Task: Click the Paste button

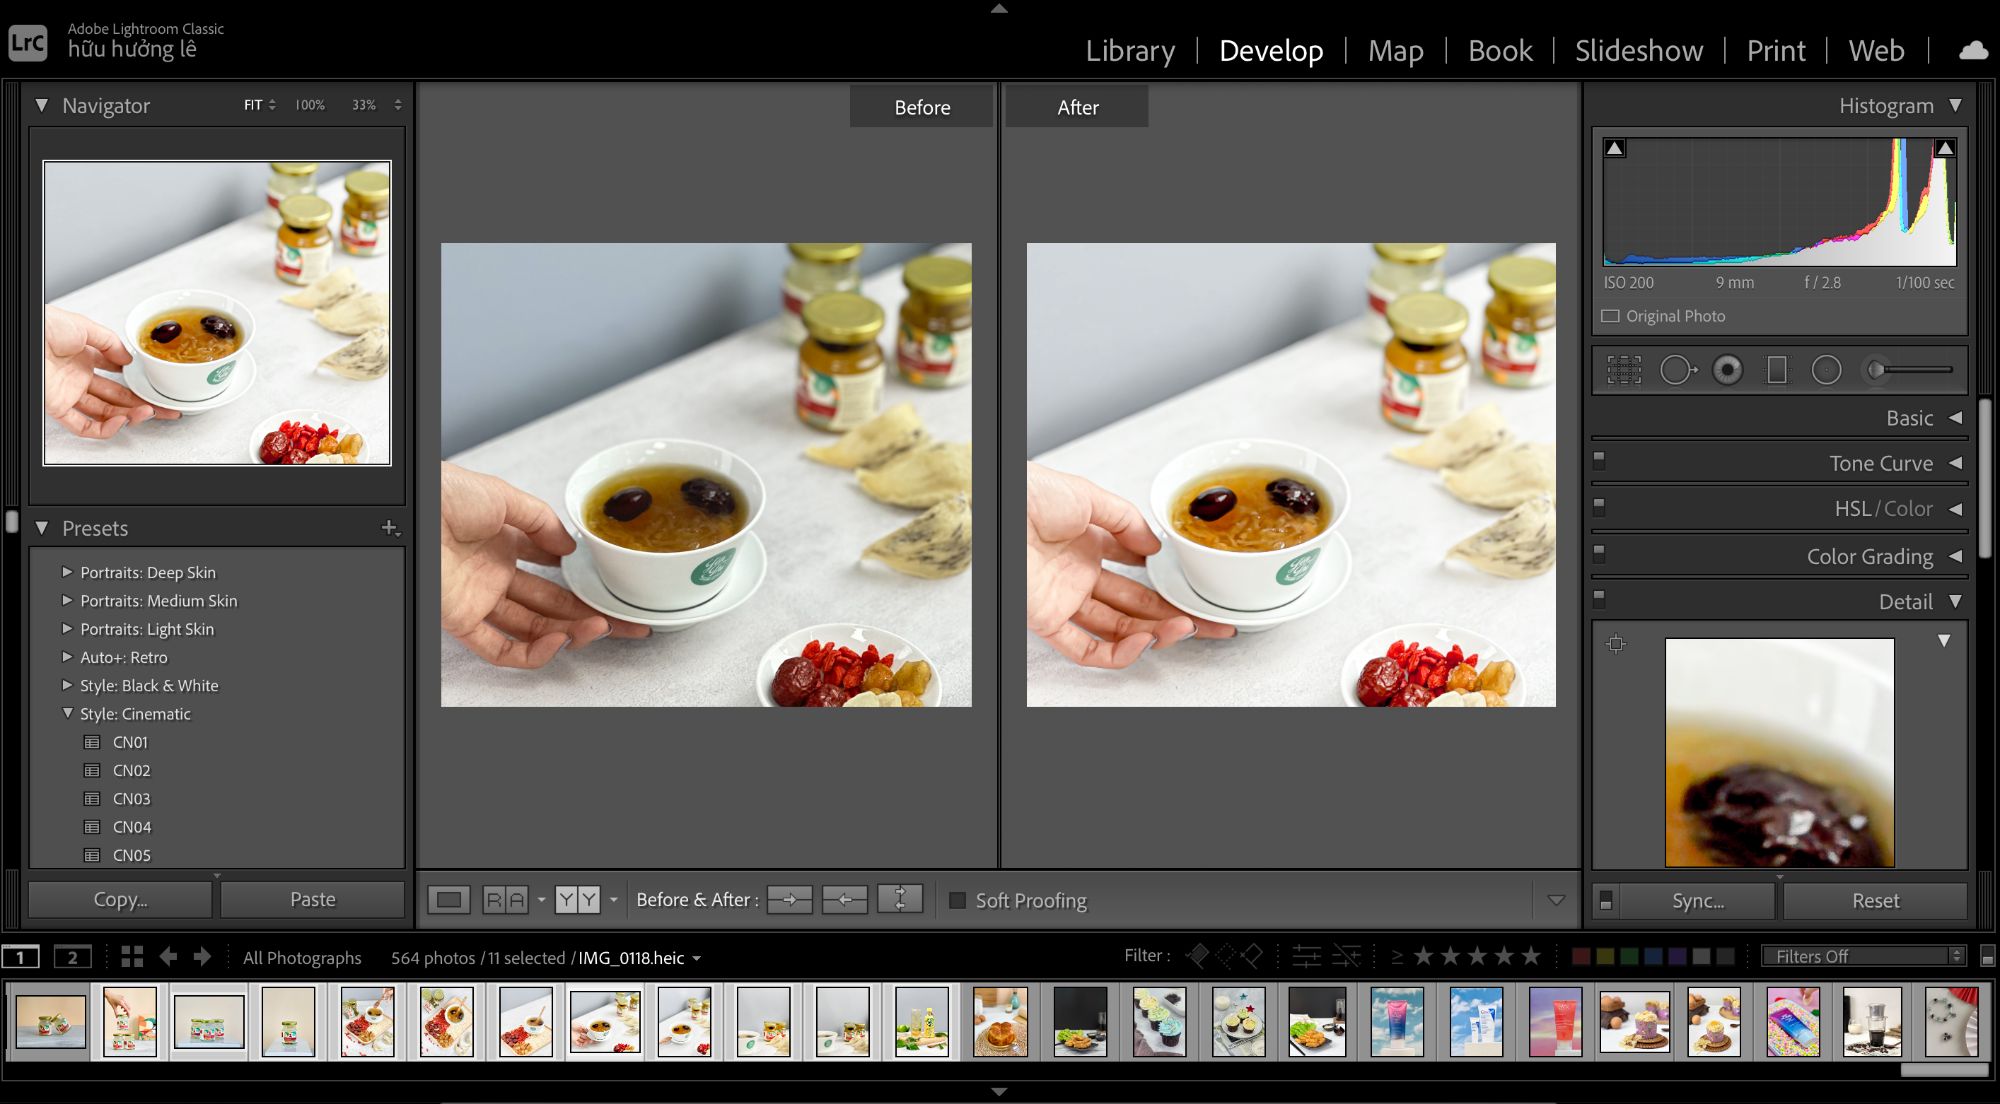Action: point(313,900)
